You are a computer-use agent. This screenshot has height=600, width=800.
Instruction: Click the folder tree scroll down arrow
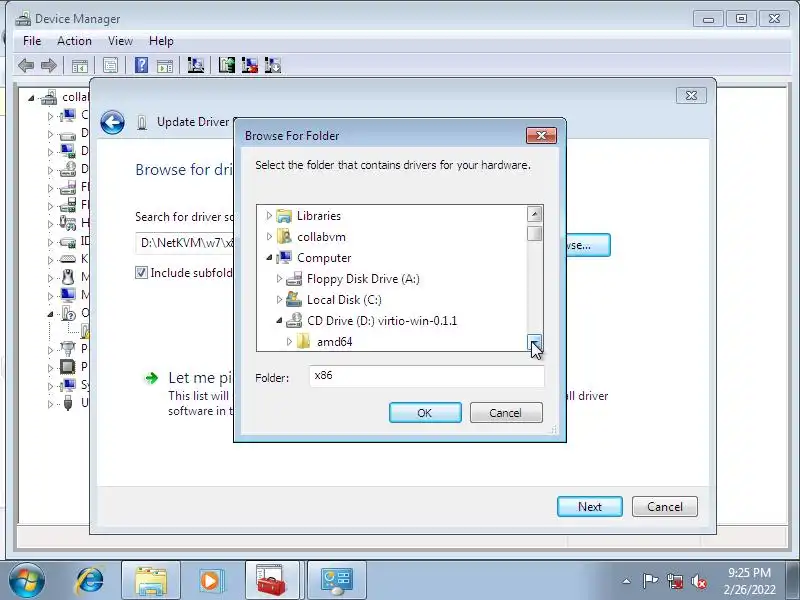click(x=535, y=342)
